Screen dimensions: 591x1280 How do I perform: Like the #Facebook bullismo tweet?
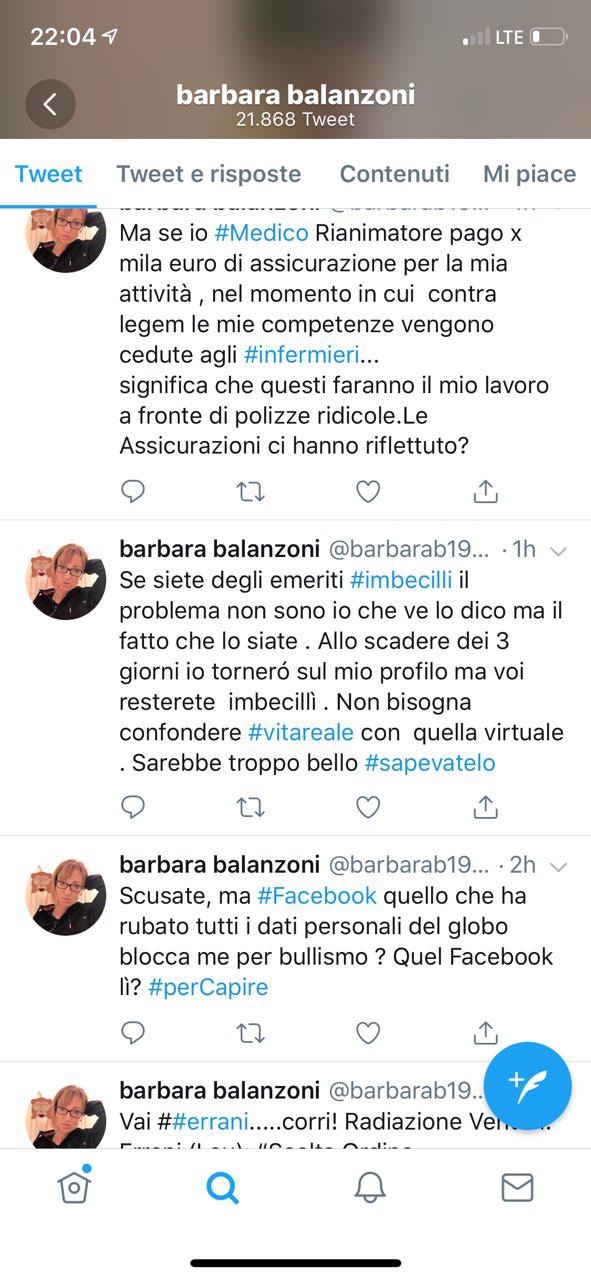click(x=368, y=1032)
